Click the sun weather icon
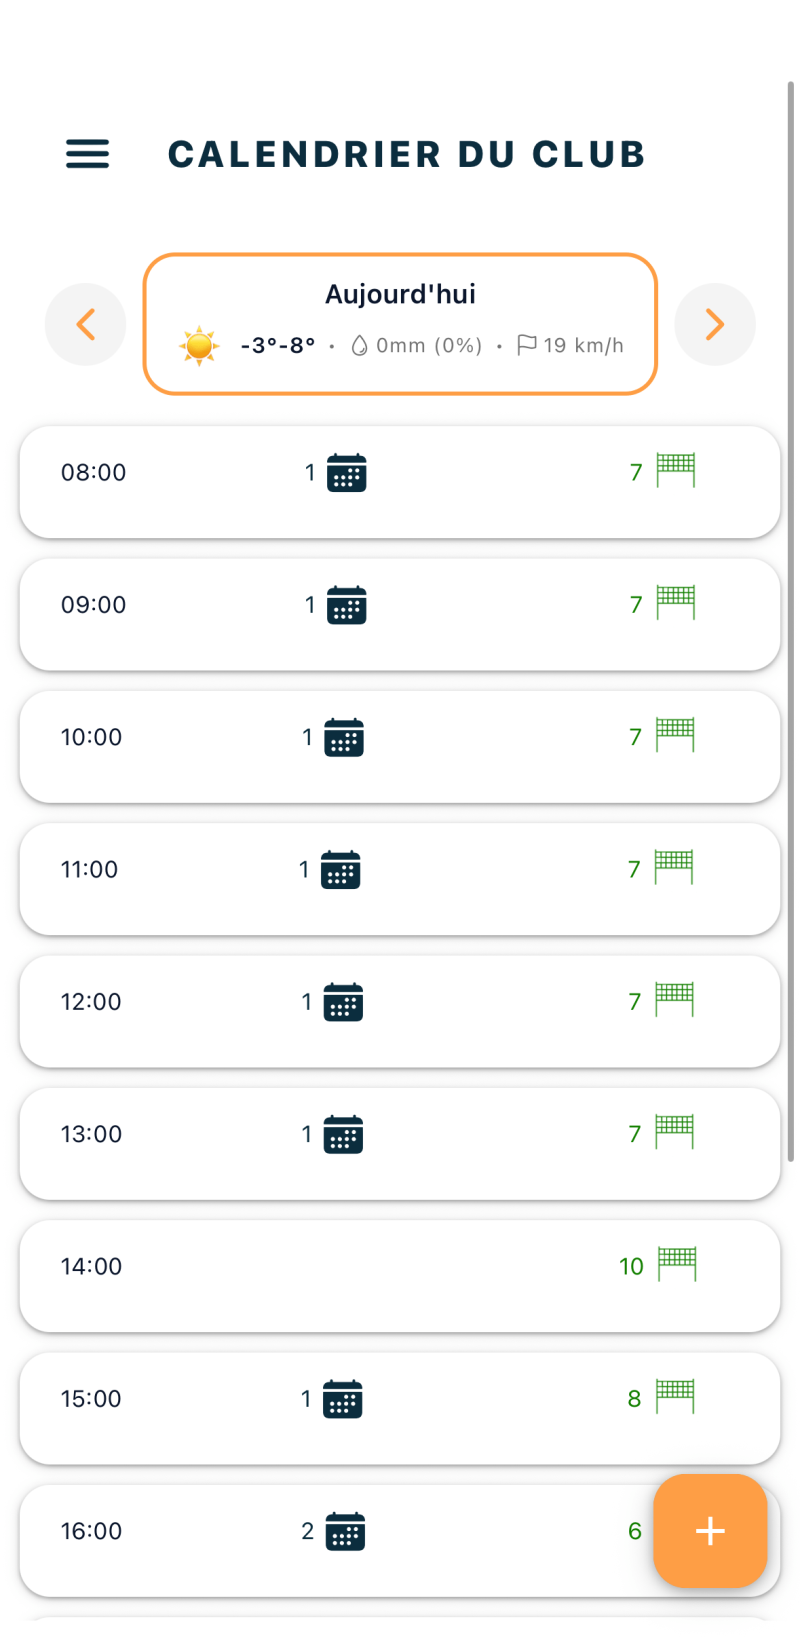 click(199, 346)
